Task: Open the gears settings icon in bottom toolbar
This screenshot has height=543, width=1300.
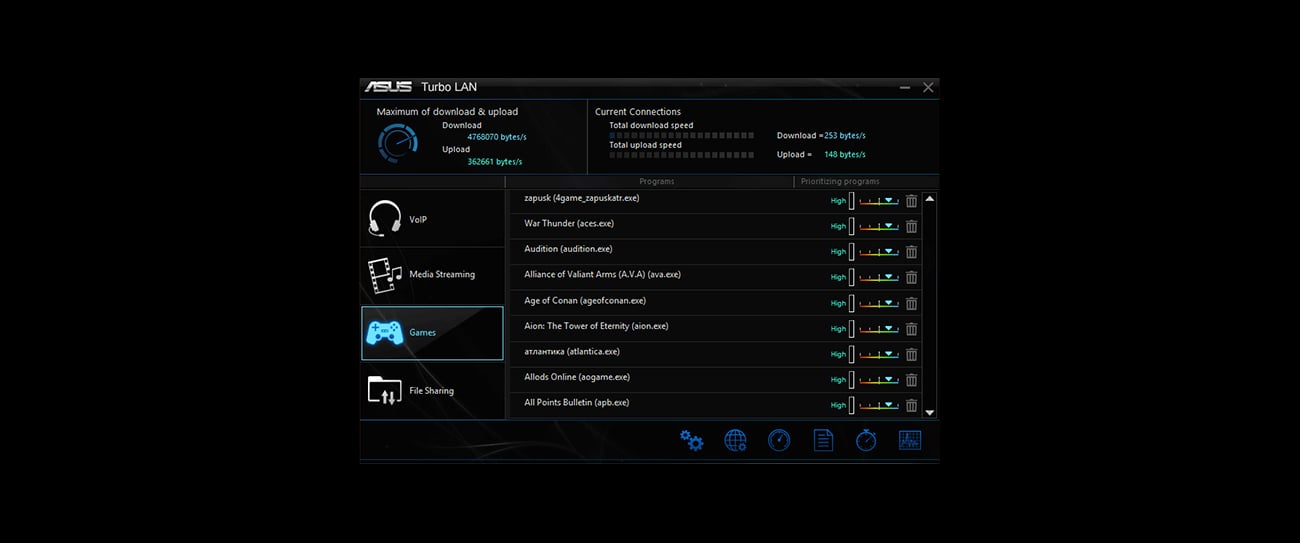Action: pos(691,440)
